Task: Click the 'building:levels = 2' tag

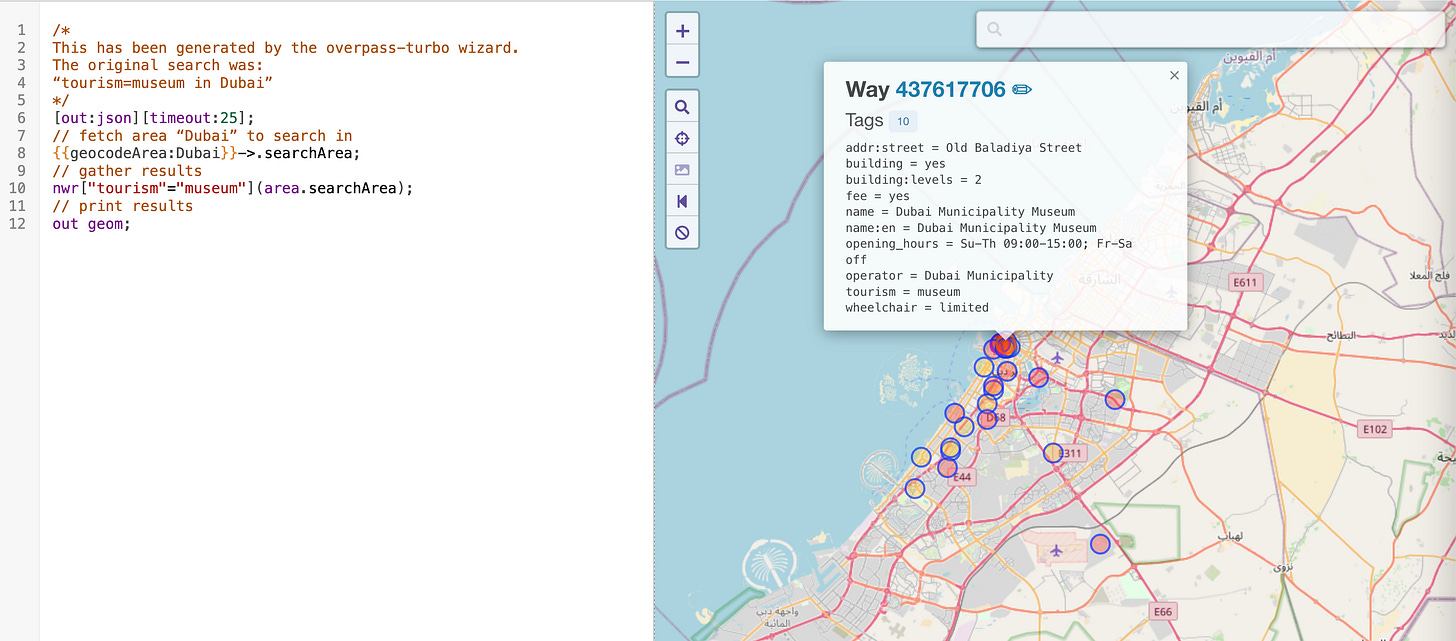Action: click(913, 180)
